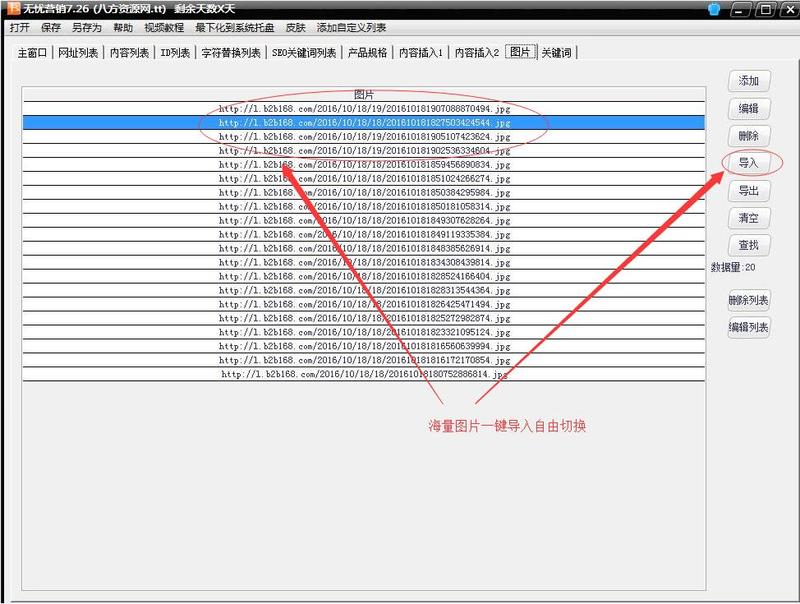The height and width of the screenshot is (604, 800).
Task: Click the 添加 button
Action: click(748, 81)
